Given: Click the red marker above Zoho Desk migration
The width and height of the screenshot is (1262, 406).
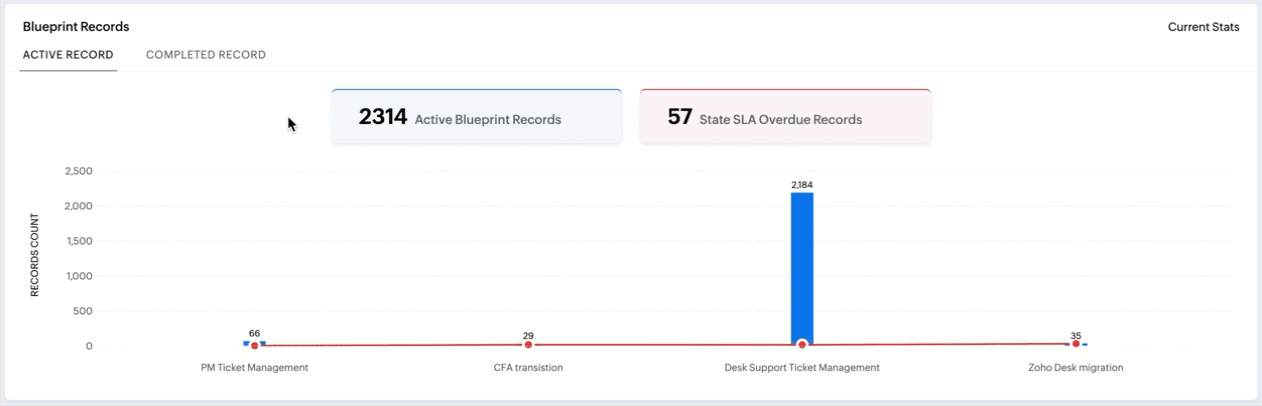Looking at the screenshot, I should (1076, 344).
